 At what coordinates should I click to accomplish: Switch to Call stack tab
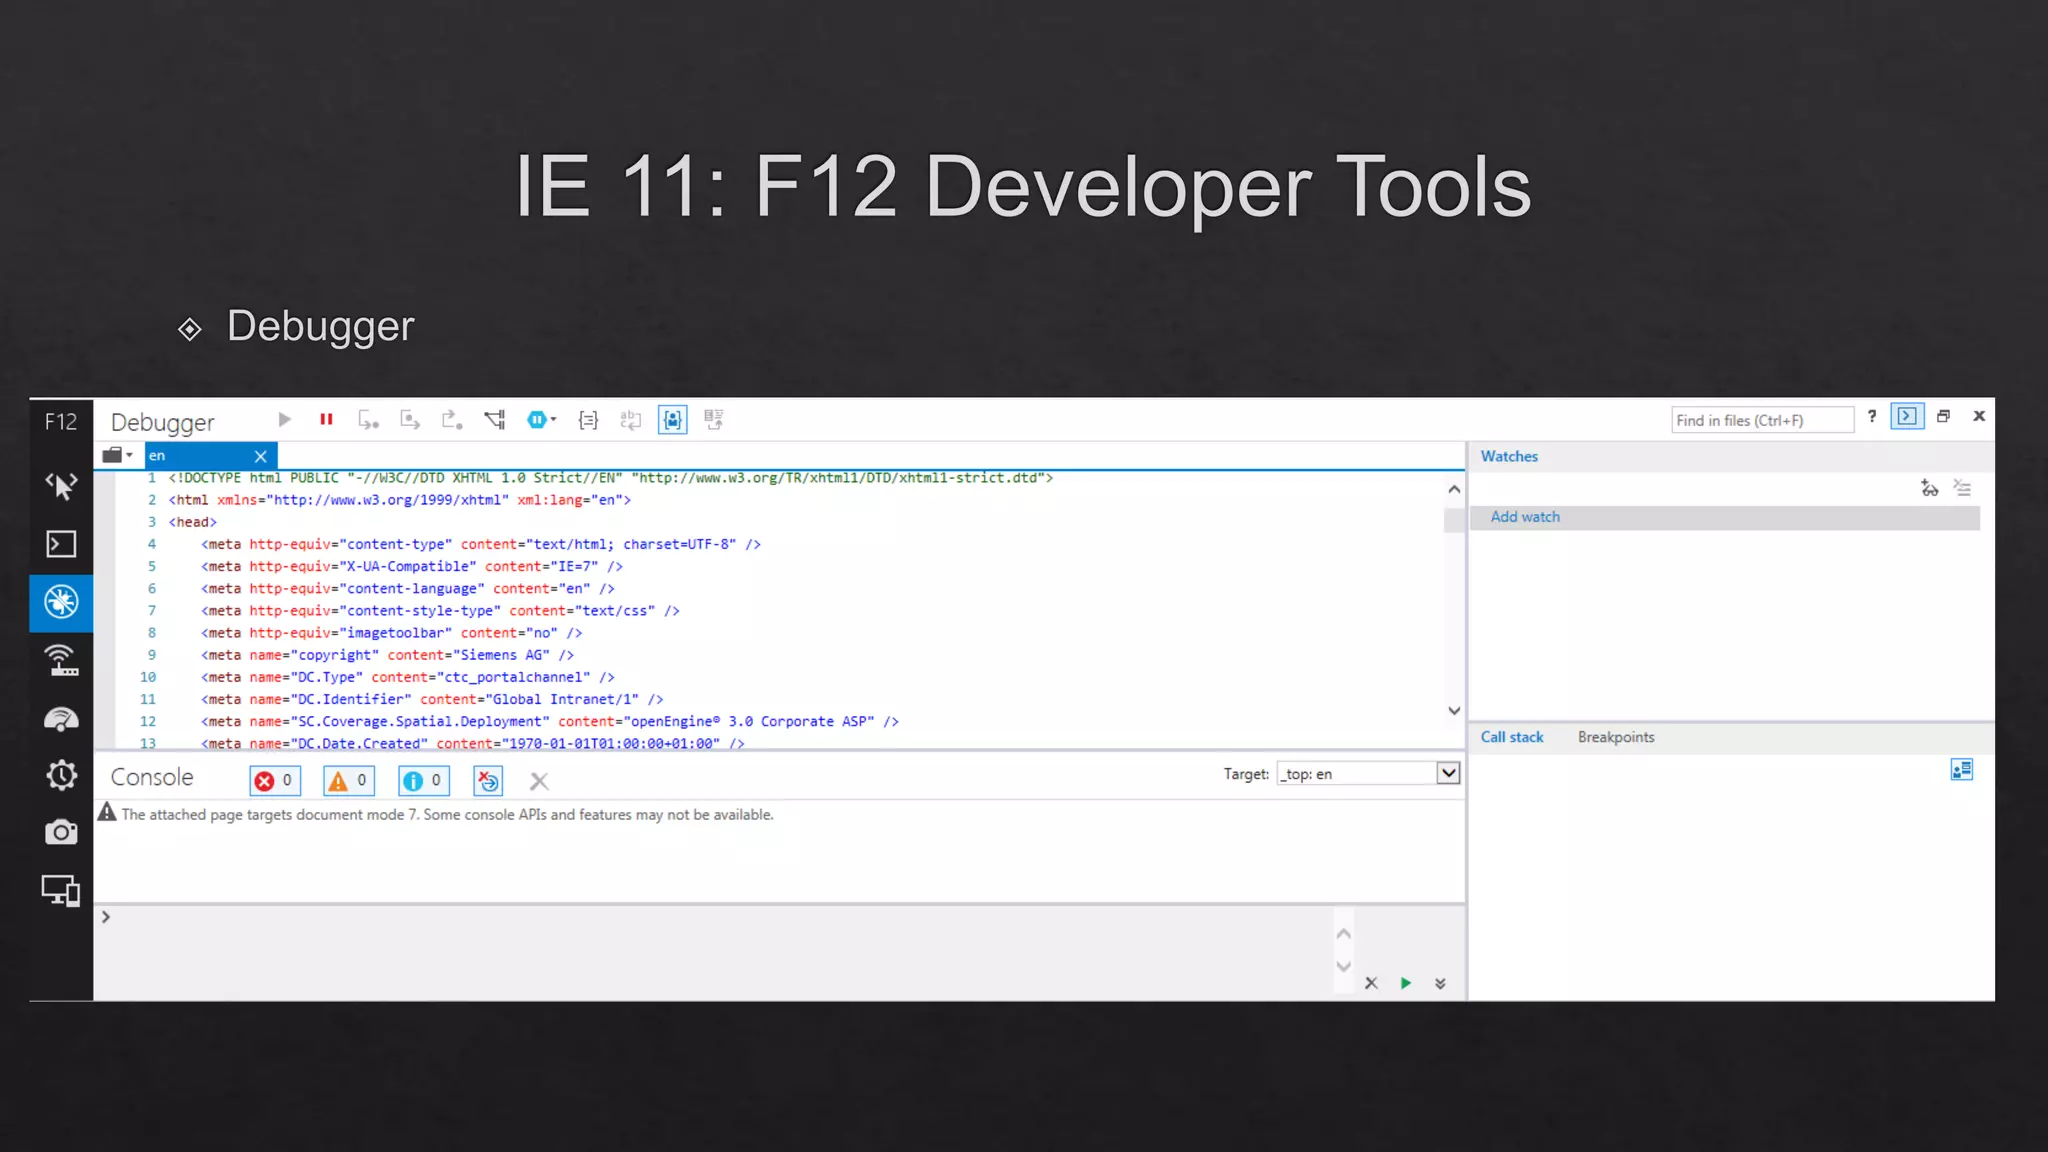[x=1511, y=737]
